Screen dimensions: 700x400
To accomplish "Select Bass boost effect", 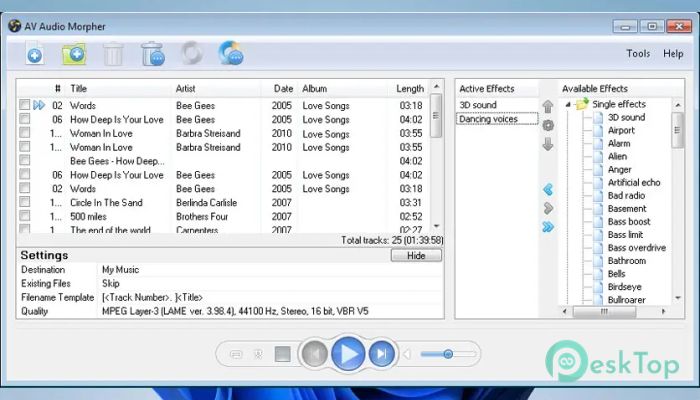I will point(629,221).
